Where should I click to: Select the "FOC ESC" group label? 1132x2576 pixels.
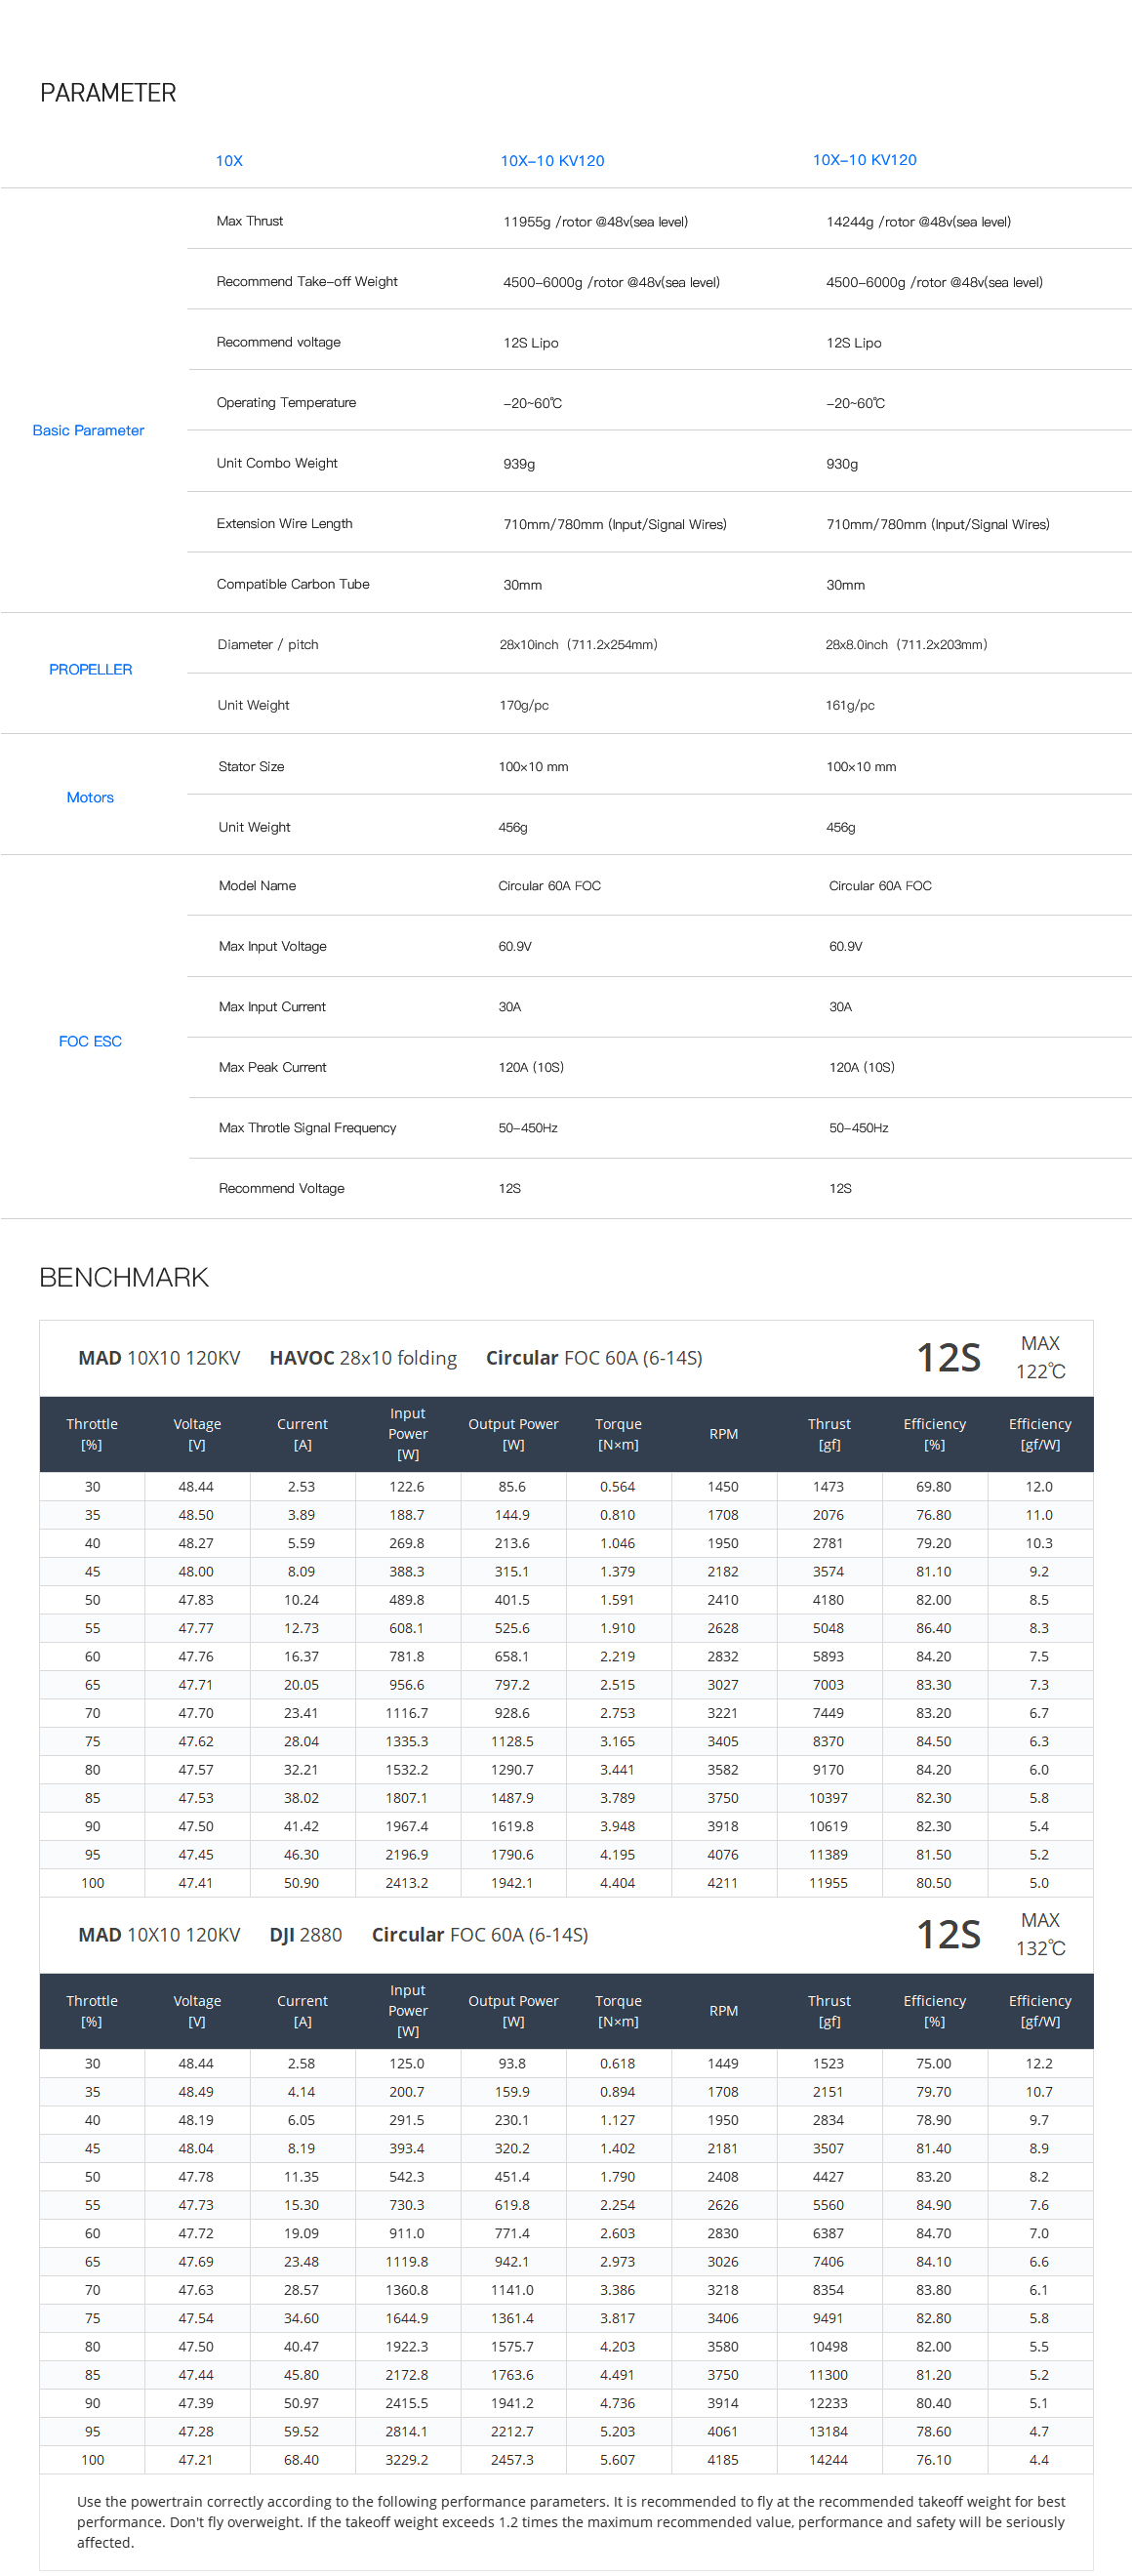90,1041
